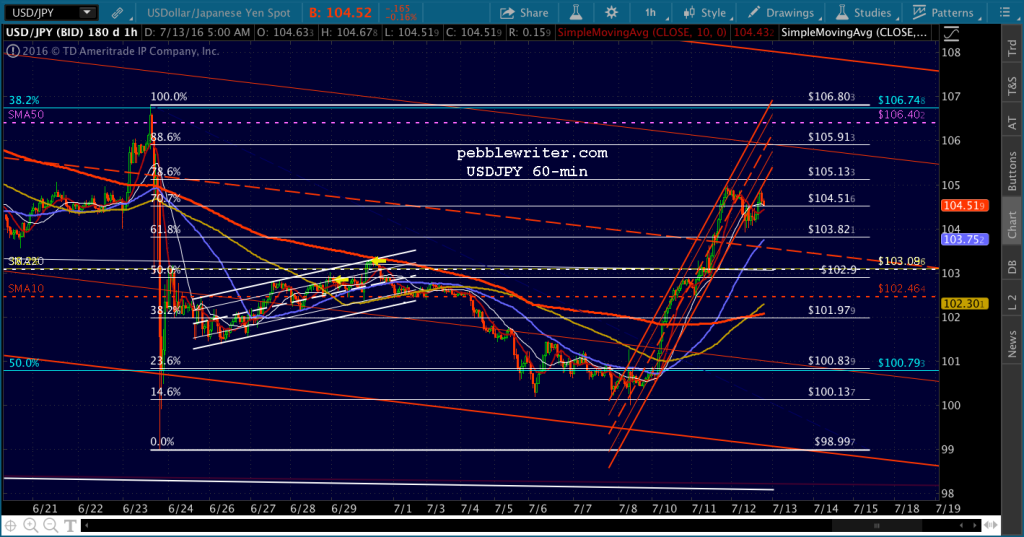Click the scroll-right arrow at scrollbar end

(x=977, y=525)
